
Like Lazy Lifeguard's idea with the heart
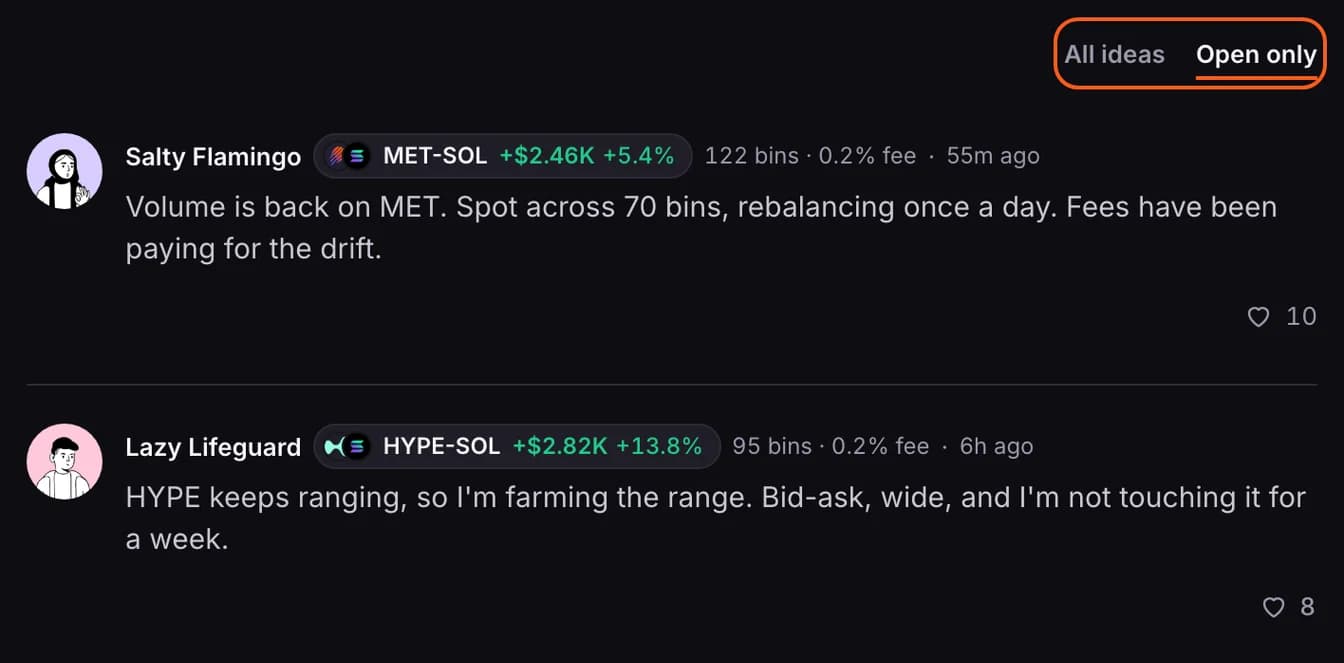(x=1273, y=607)
